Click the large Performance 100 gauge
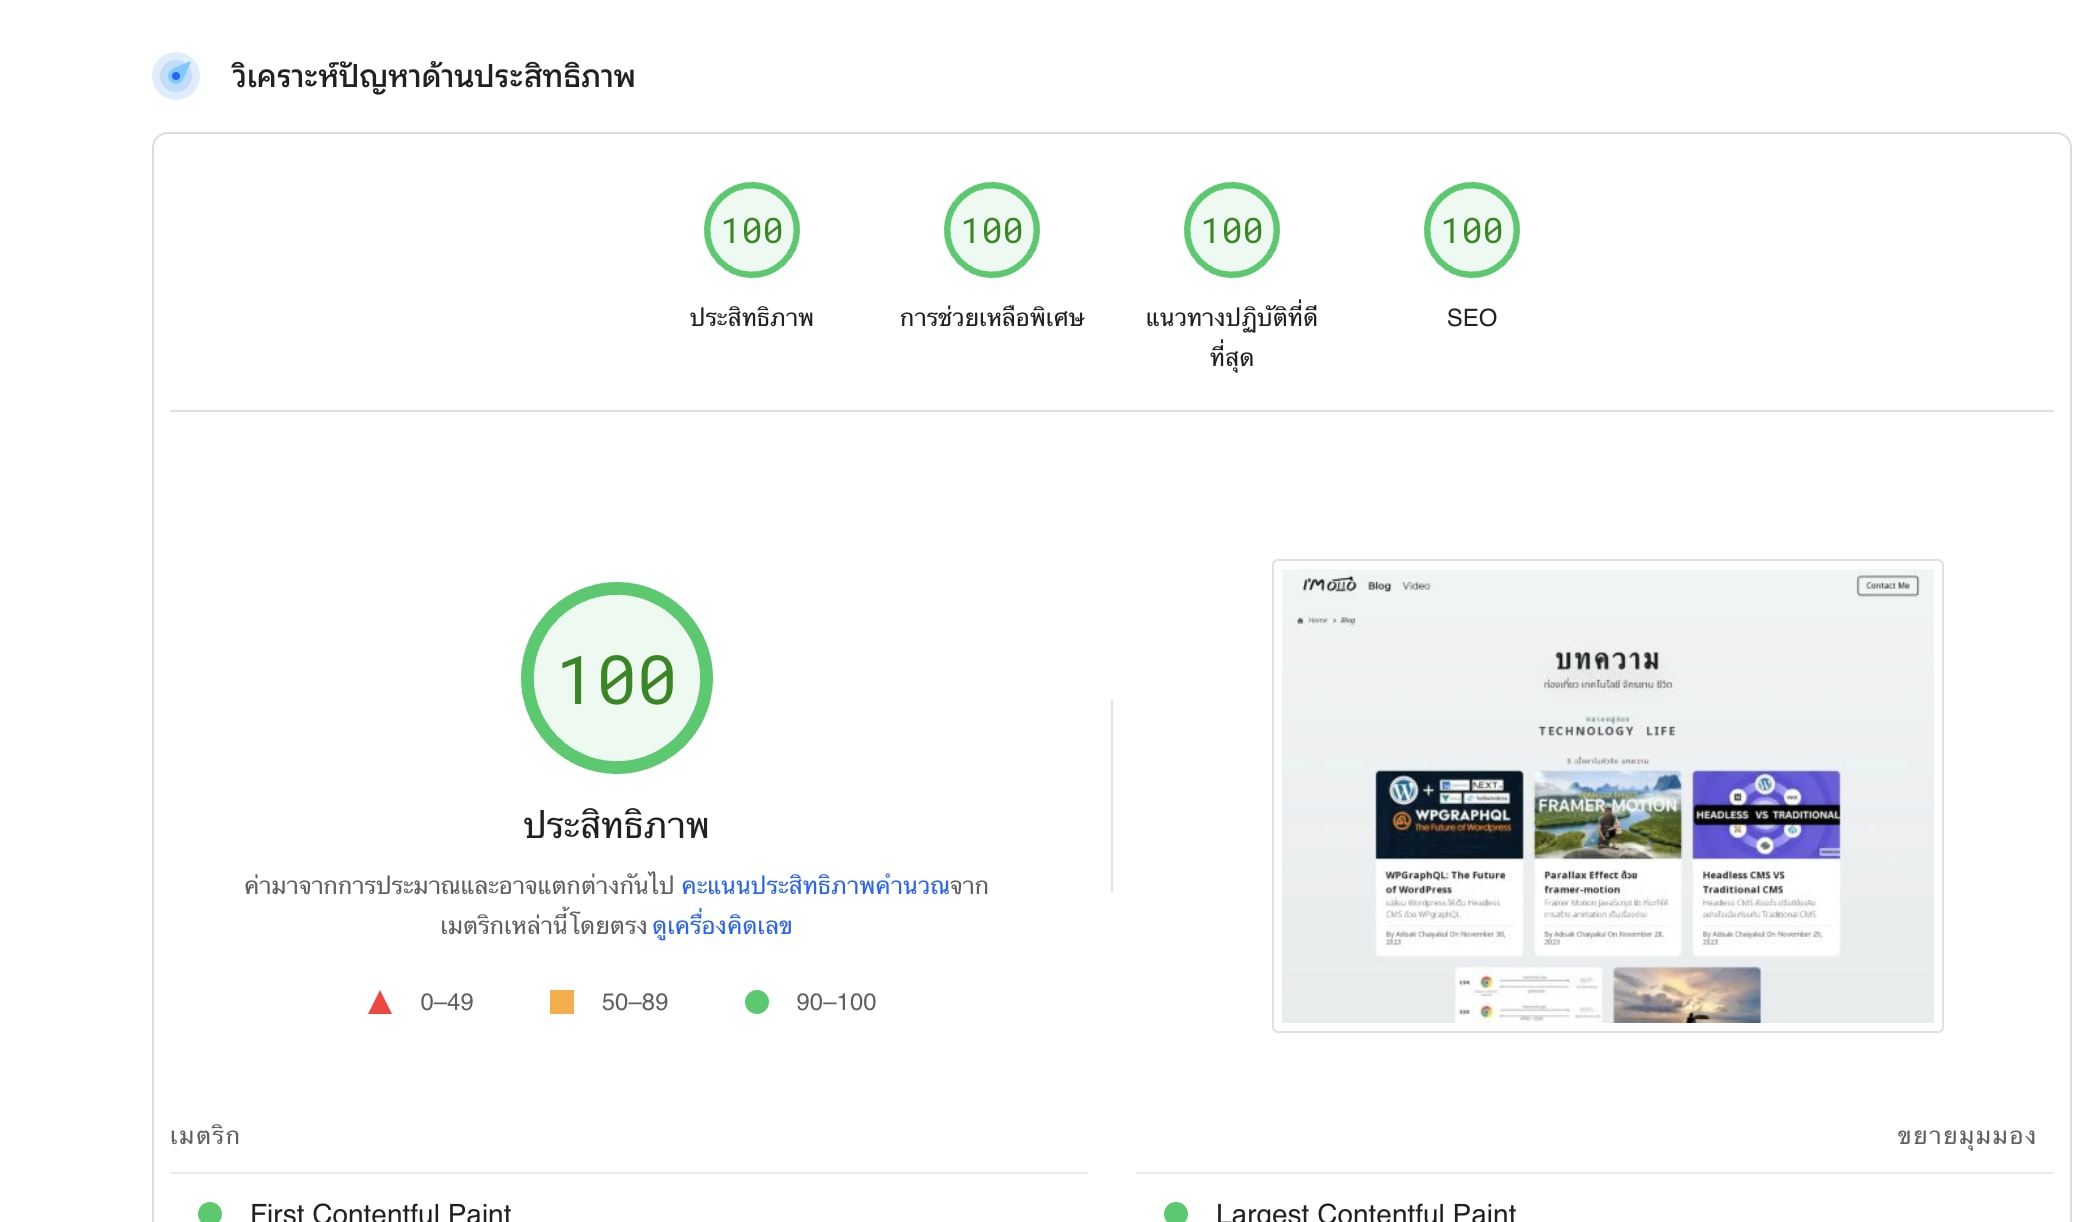 point(616,678)
